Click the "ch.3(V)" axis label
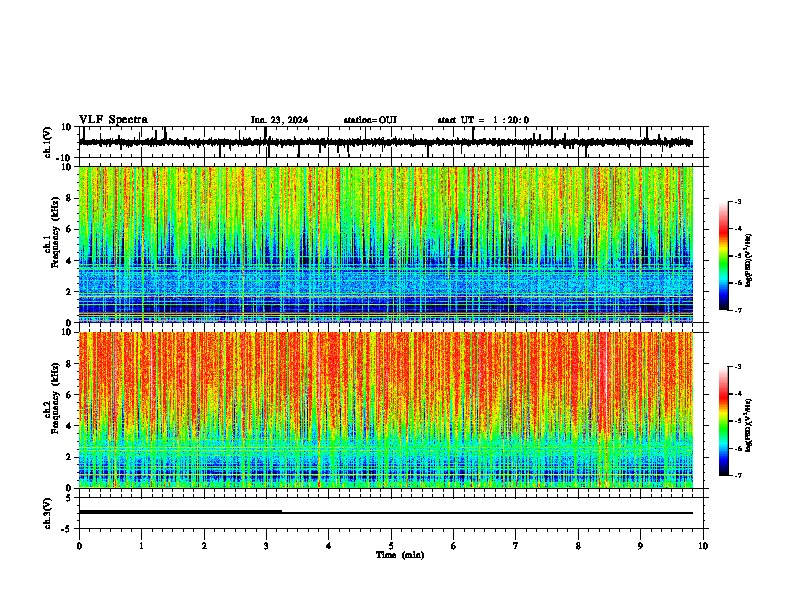This screenshot has width=792, height=612. point(48,513)
